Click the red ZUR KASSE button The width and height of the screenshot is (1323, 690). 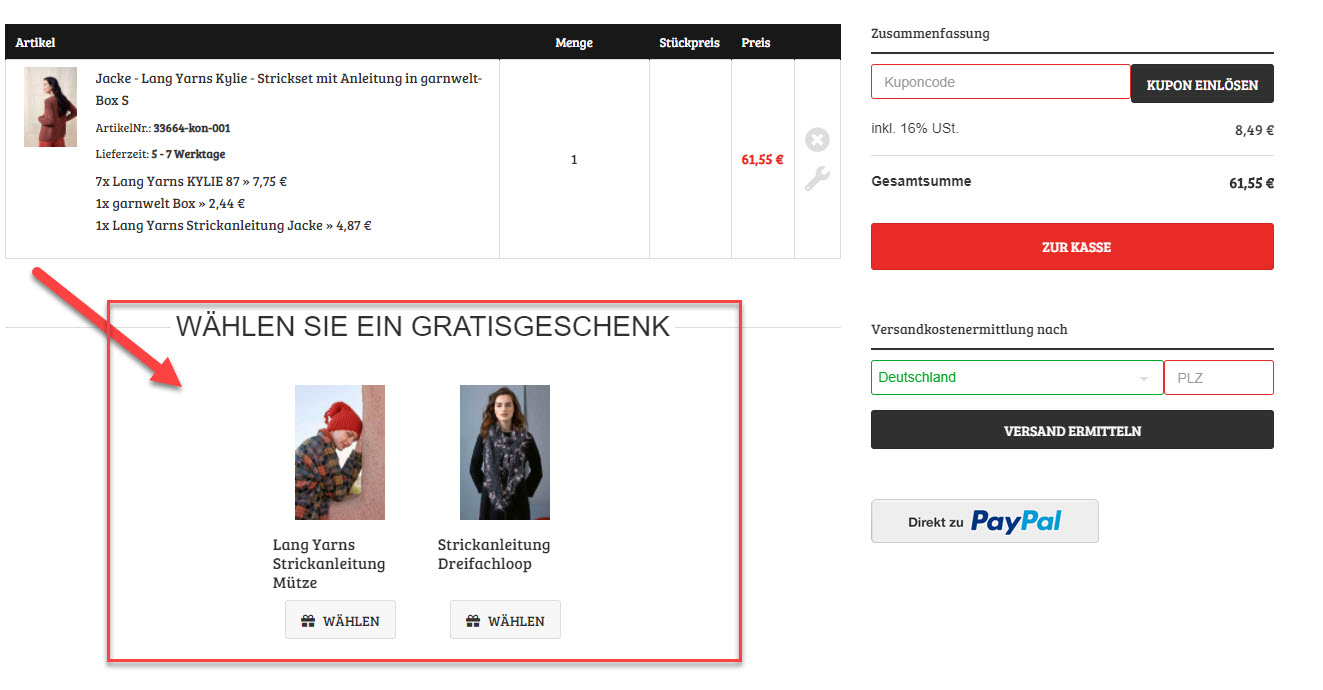1072,247
